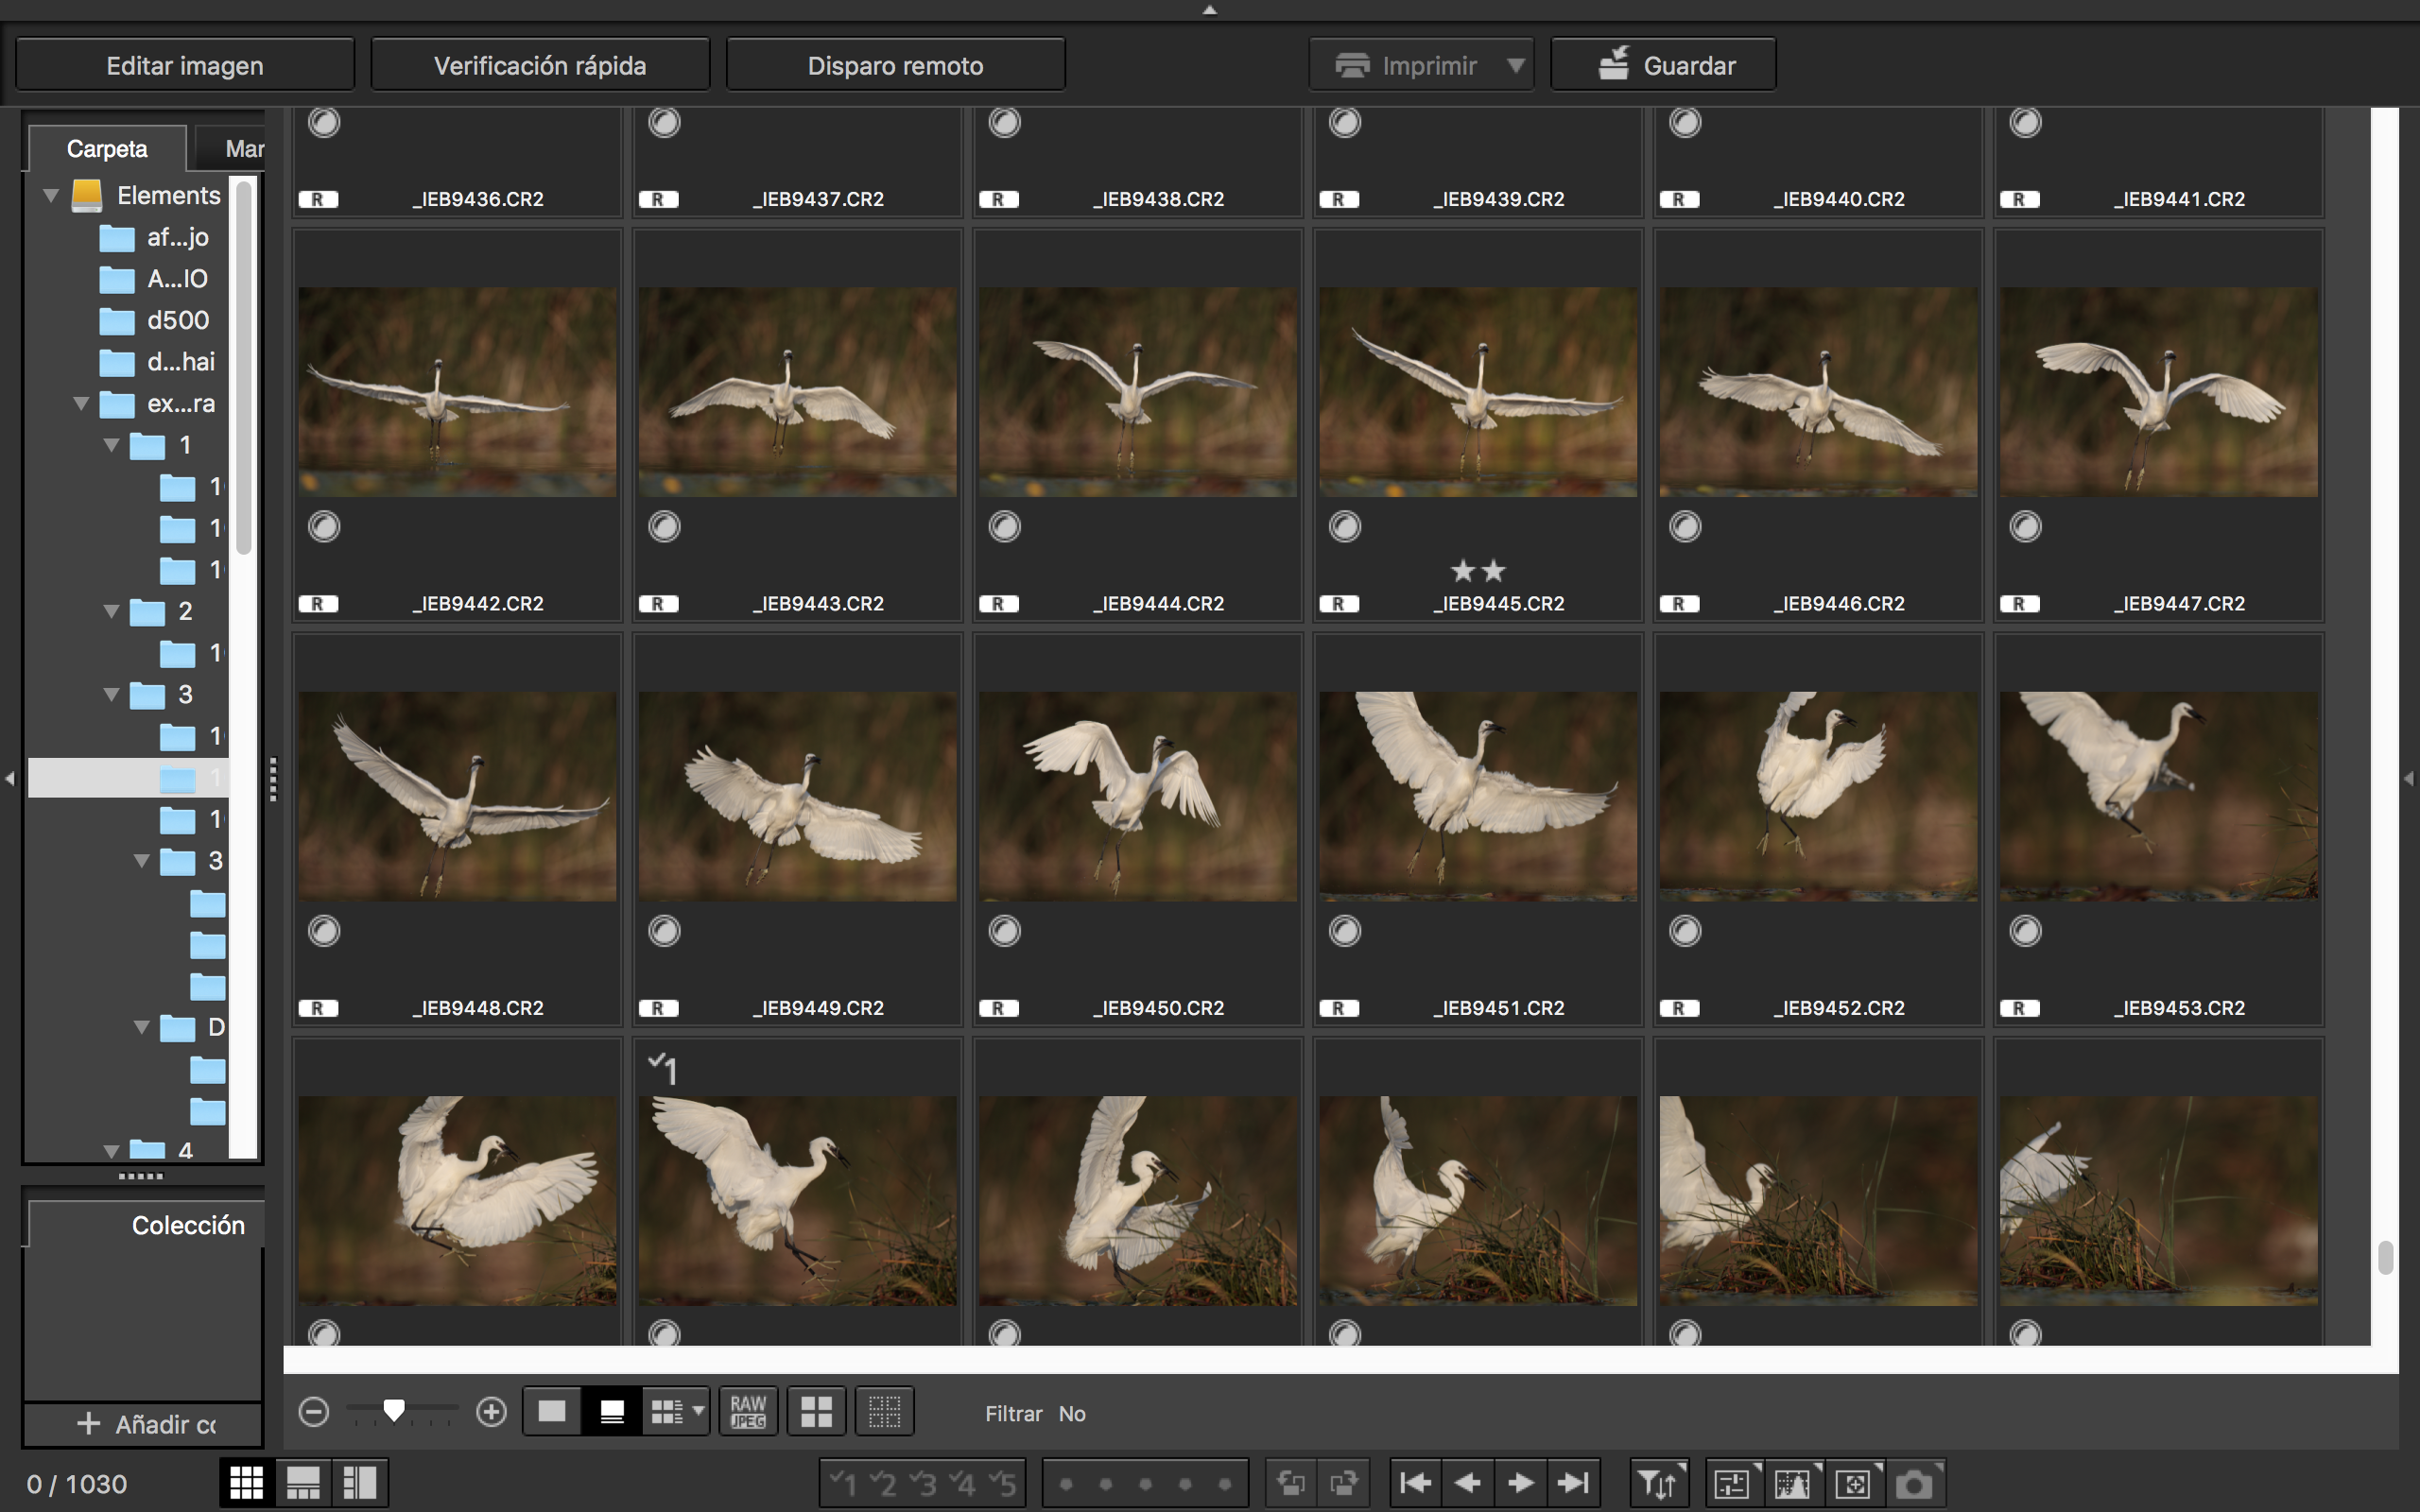Jump to first image with skip-start arrow
This screenshot has height=1512, width=2420.
1415,1482
